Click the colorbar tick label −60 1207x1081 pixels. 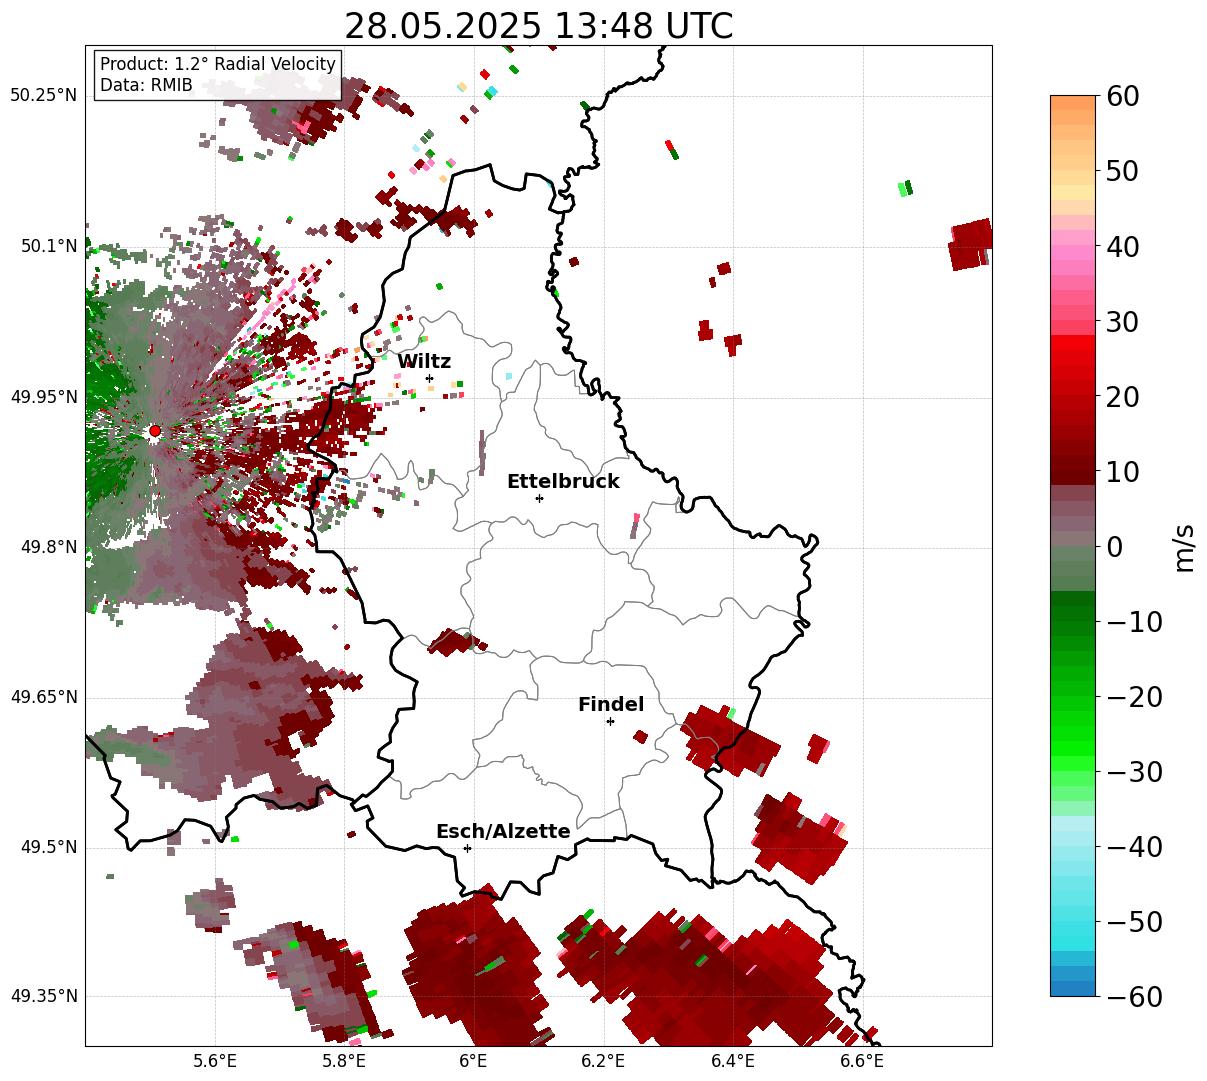pyautogui.click(x=1134, y=996)
